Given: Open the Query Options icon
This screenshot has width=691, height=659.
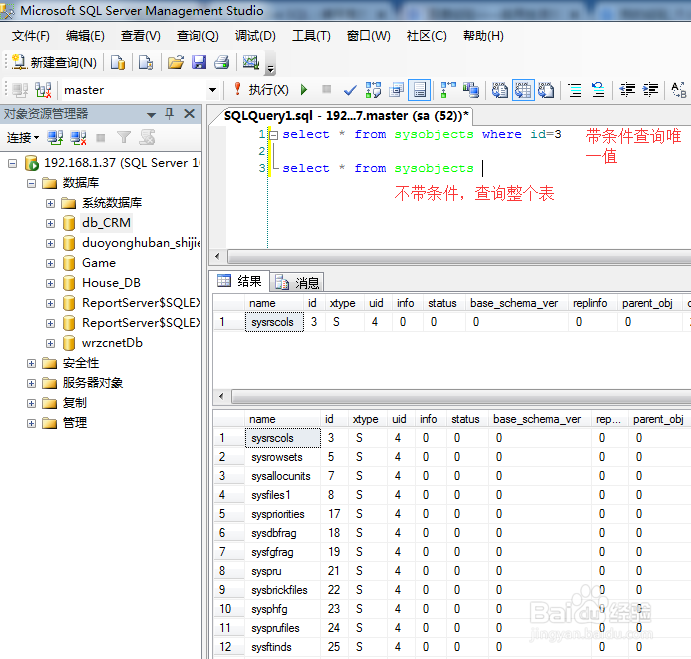Looking at the screenshot, I should 396,90.
